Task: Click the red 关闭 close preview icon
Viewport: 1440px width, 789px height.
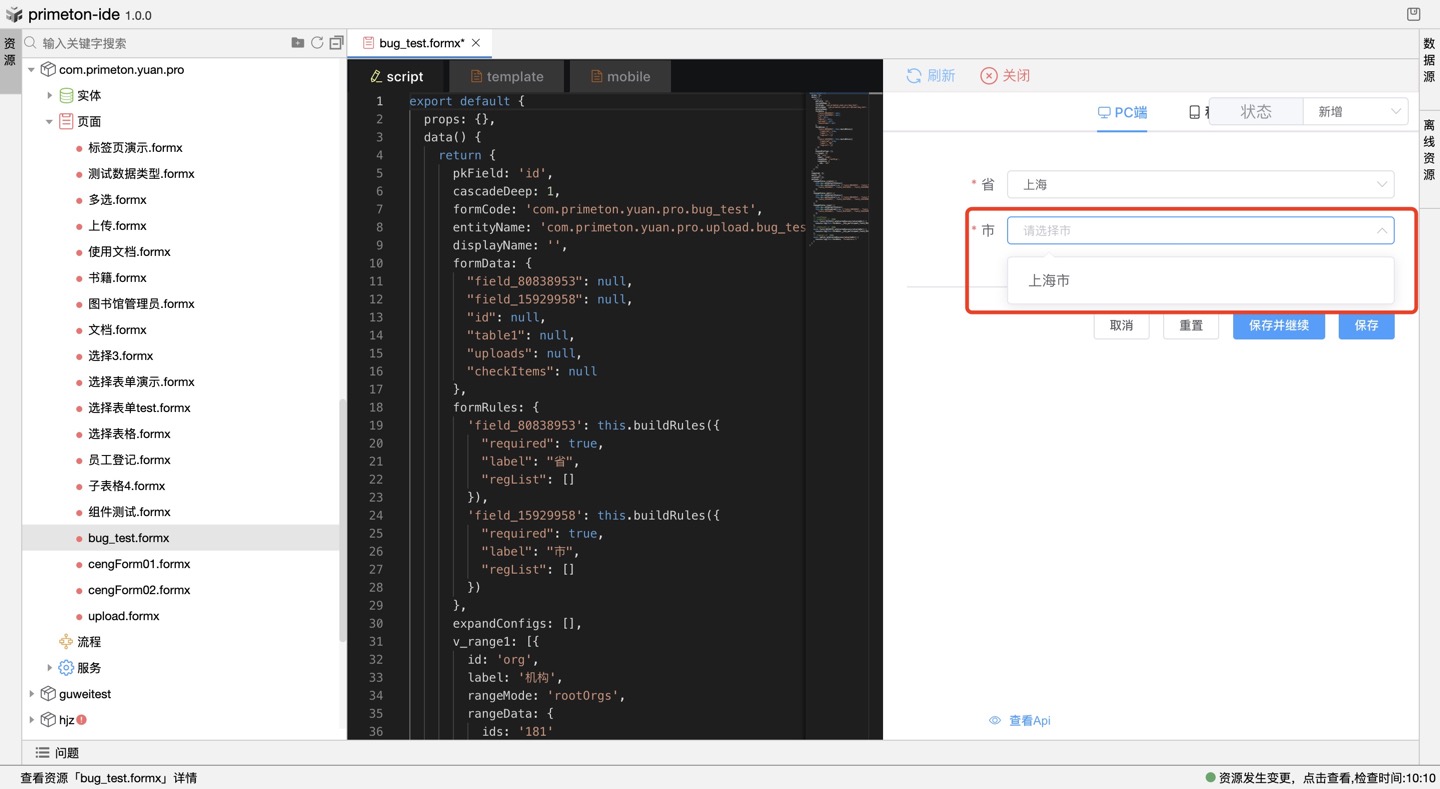Action: (988, 76)
